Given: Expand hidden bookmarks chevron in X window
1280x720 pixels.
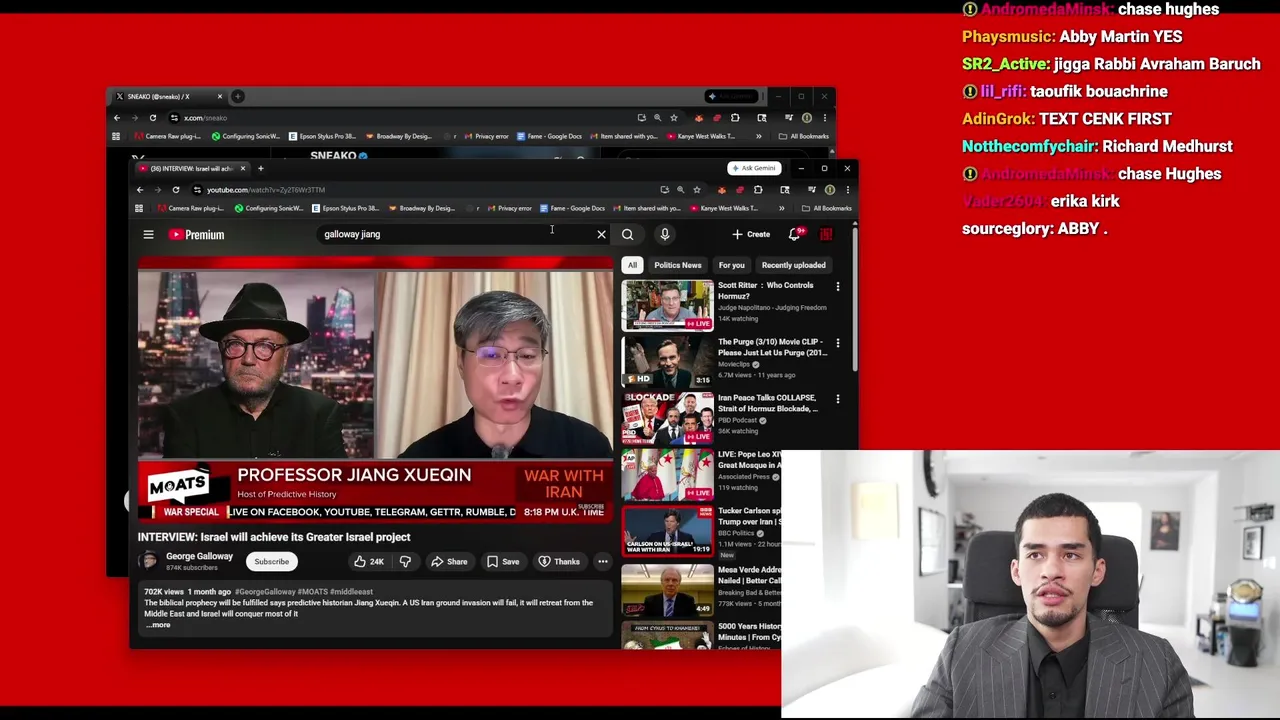Looking at the screenshot, I should pos(758,136).
